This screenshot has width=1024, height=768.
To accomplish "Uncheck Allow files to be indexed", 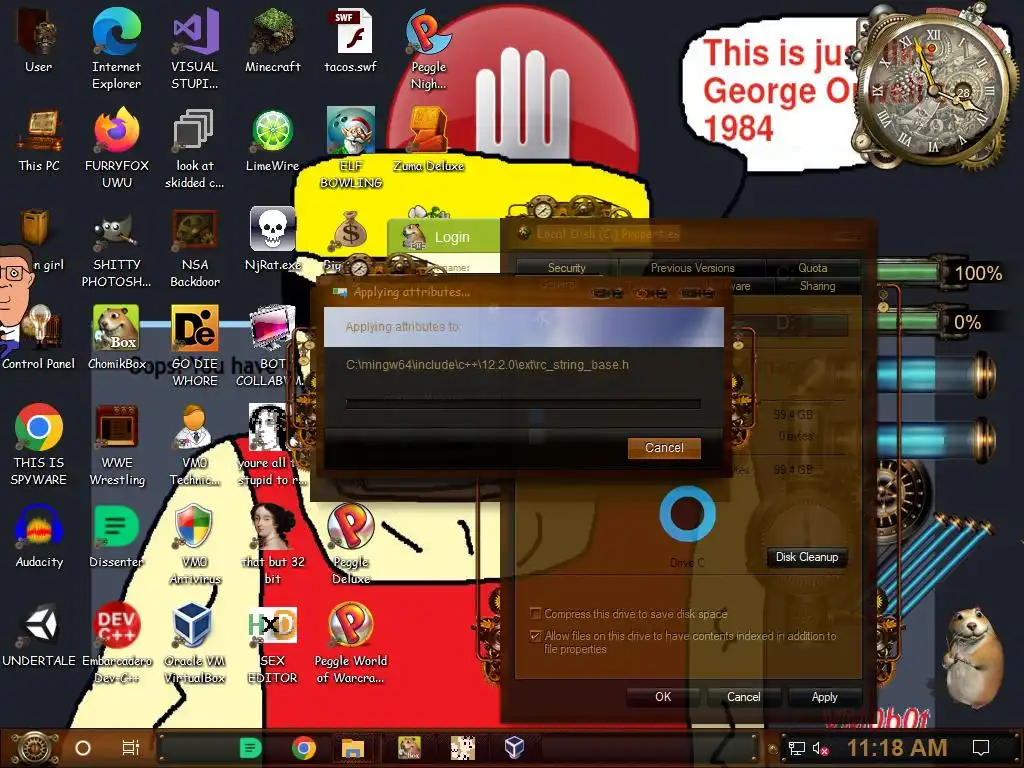I will coord(536,635).
